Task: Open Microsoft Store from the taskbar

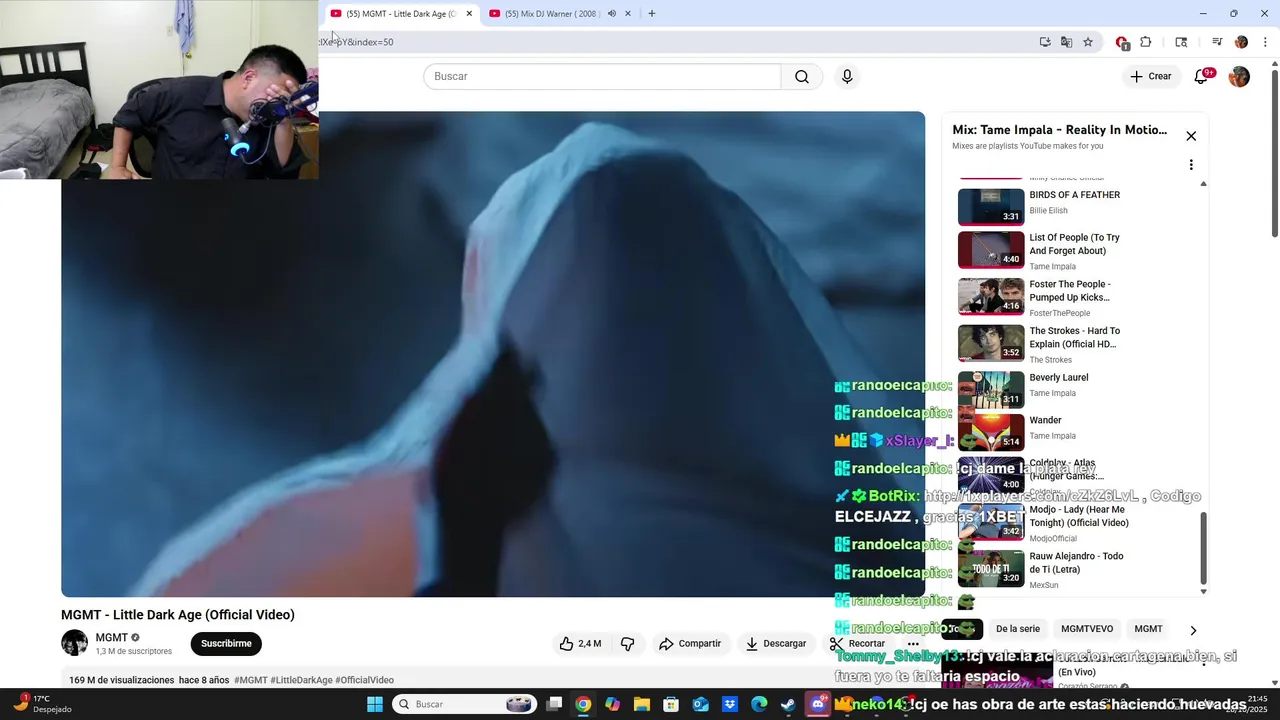Action: pos(671,704)
